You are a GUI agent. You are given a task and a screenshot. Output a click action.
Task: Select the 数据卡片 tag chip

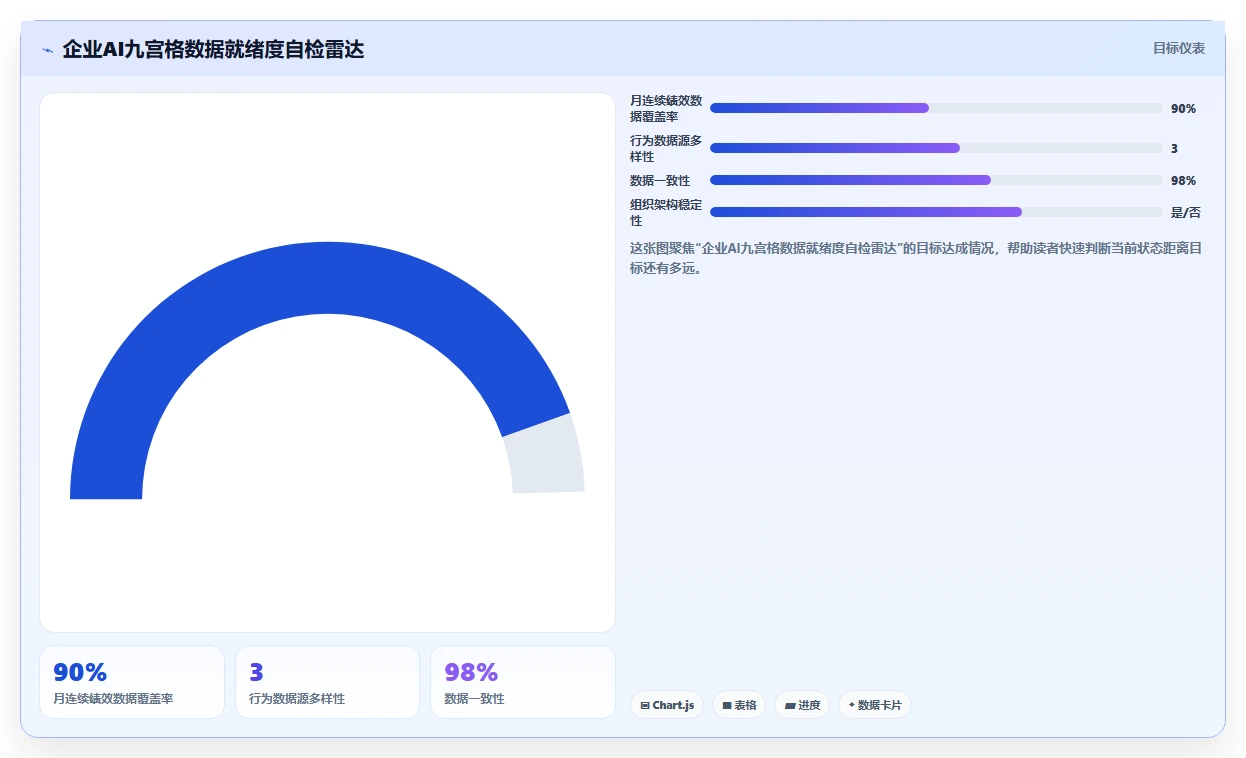click(875, 705)
